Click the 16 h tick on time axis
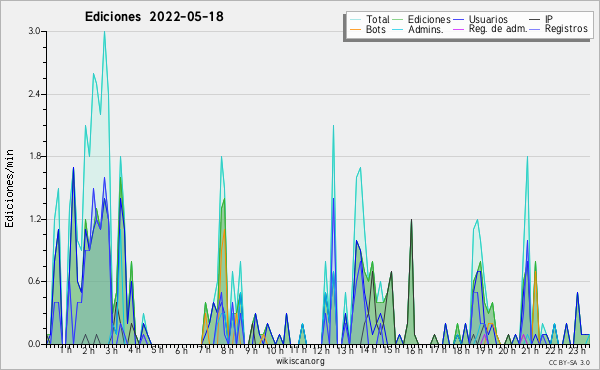 pos(414,351)
